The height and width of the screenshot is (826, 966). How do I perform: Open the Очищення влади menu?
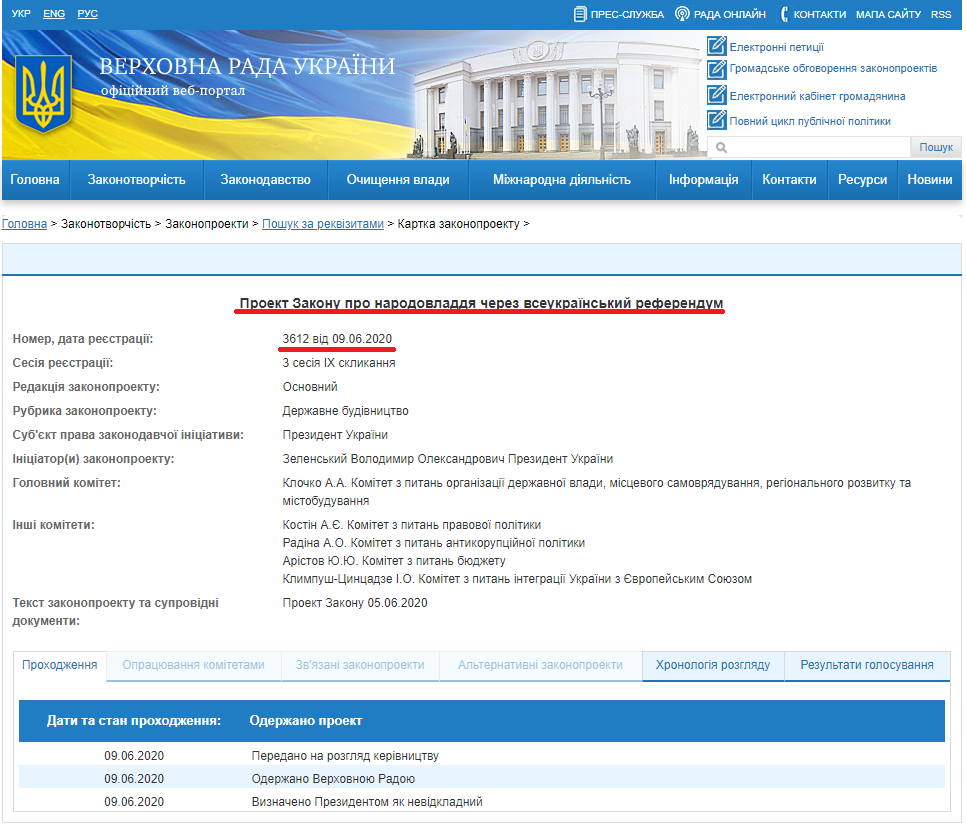pyautogui.click(x=398, y=180)
